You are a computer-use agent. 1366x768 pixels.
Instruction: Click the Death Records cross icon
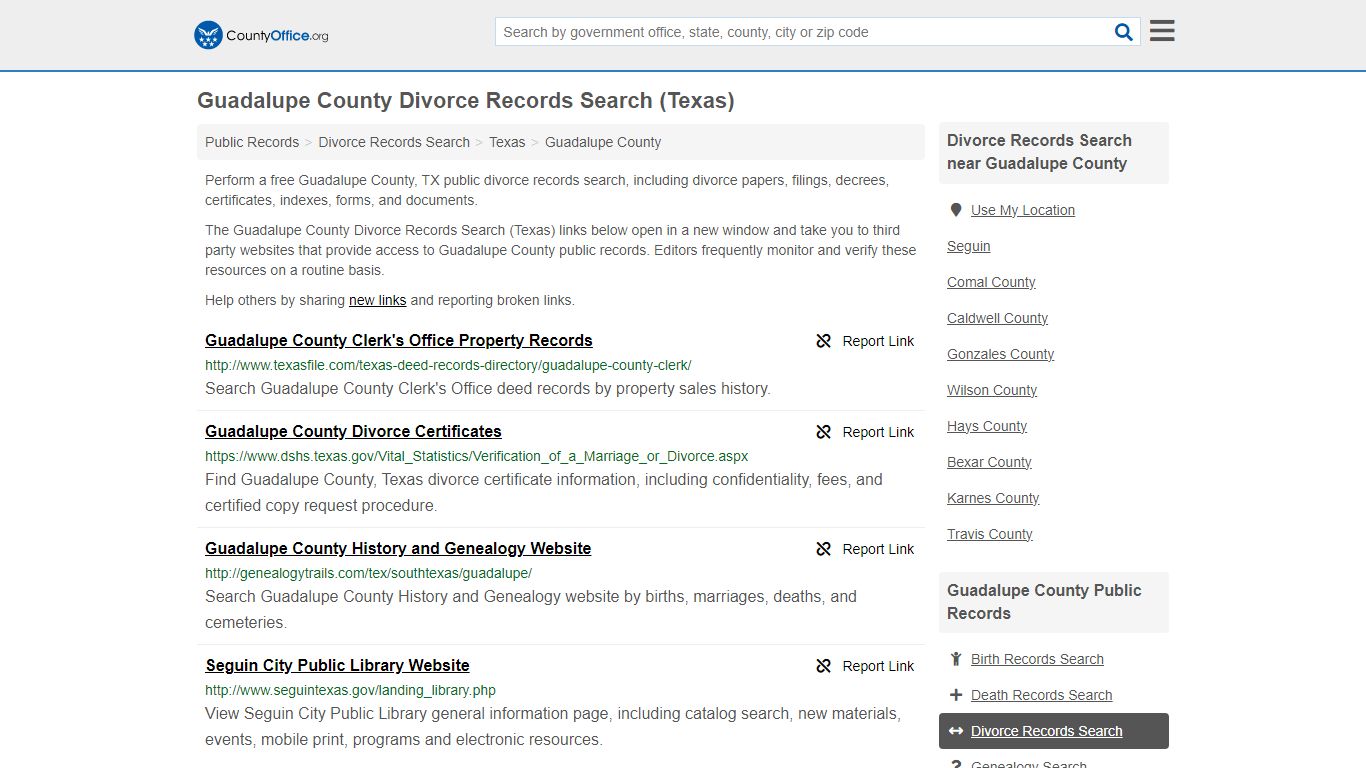click(956, 695)
